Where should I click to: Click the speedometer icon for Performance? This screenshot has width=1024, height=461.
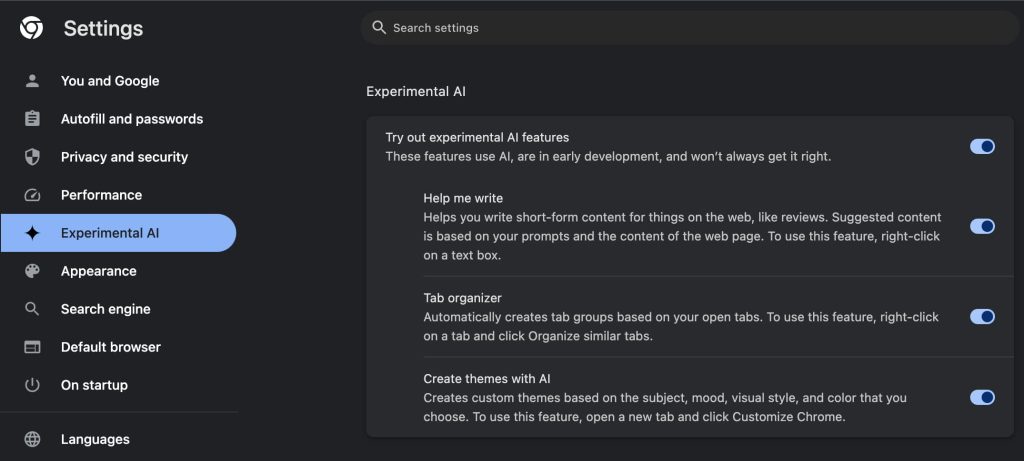click(32, 195)
